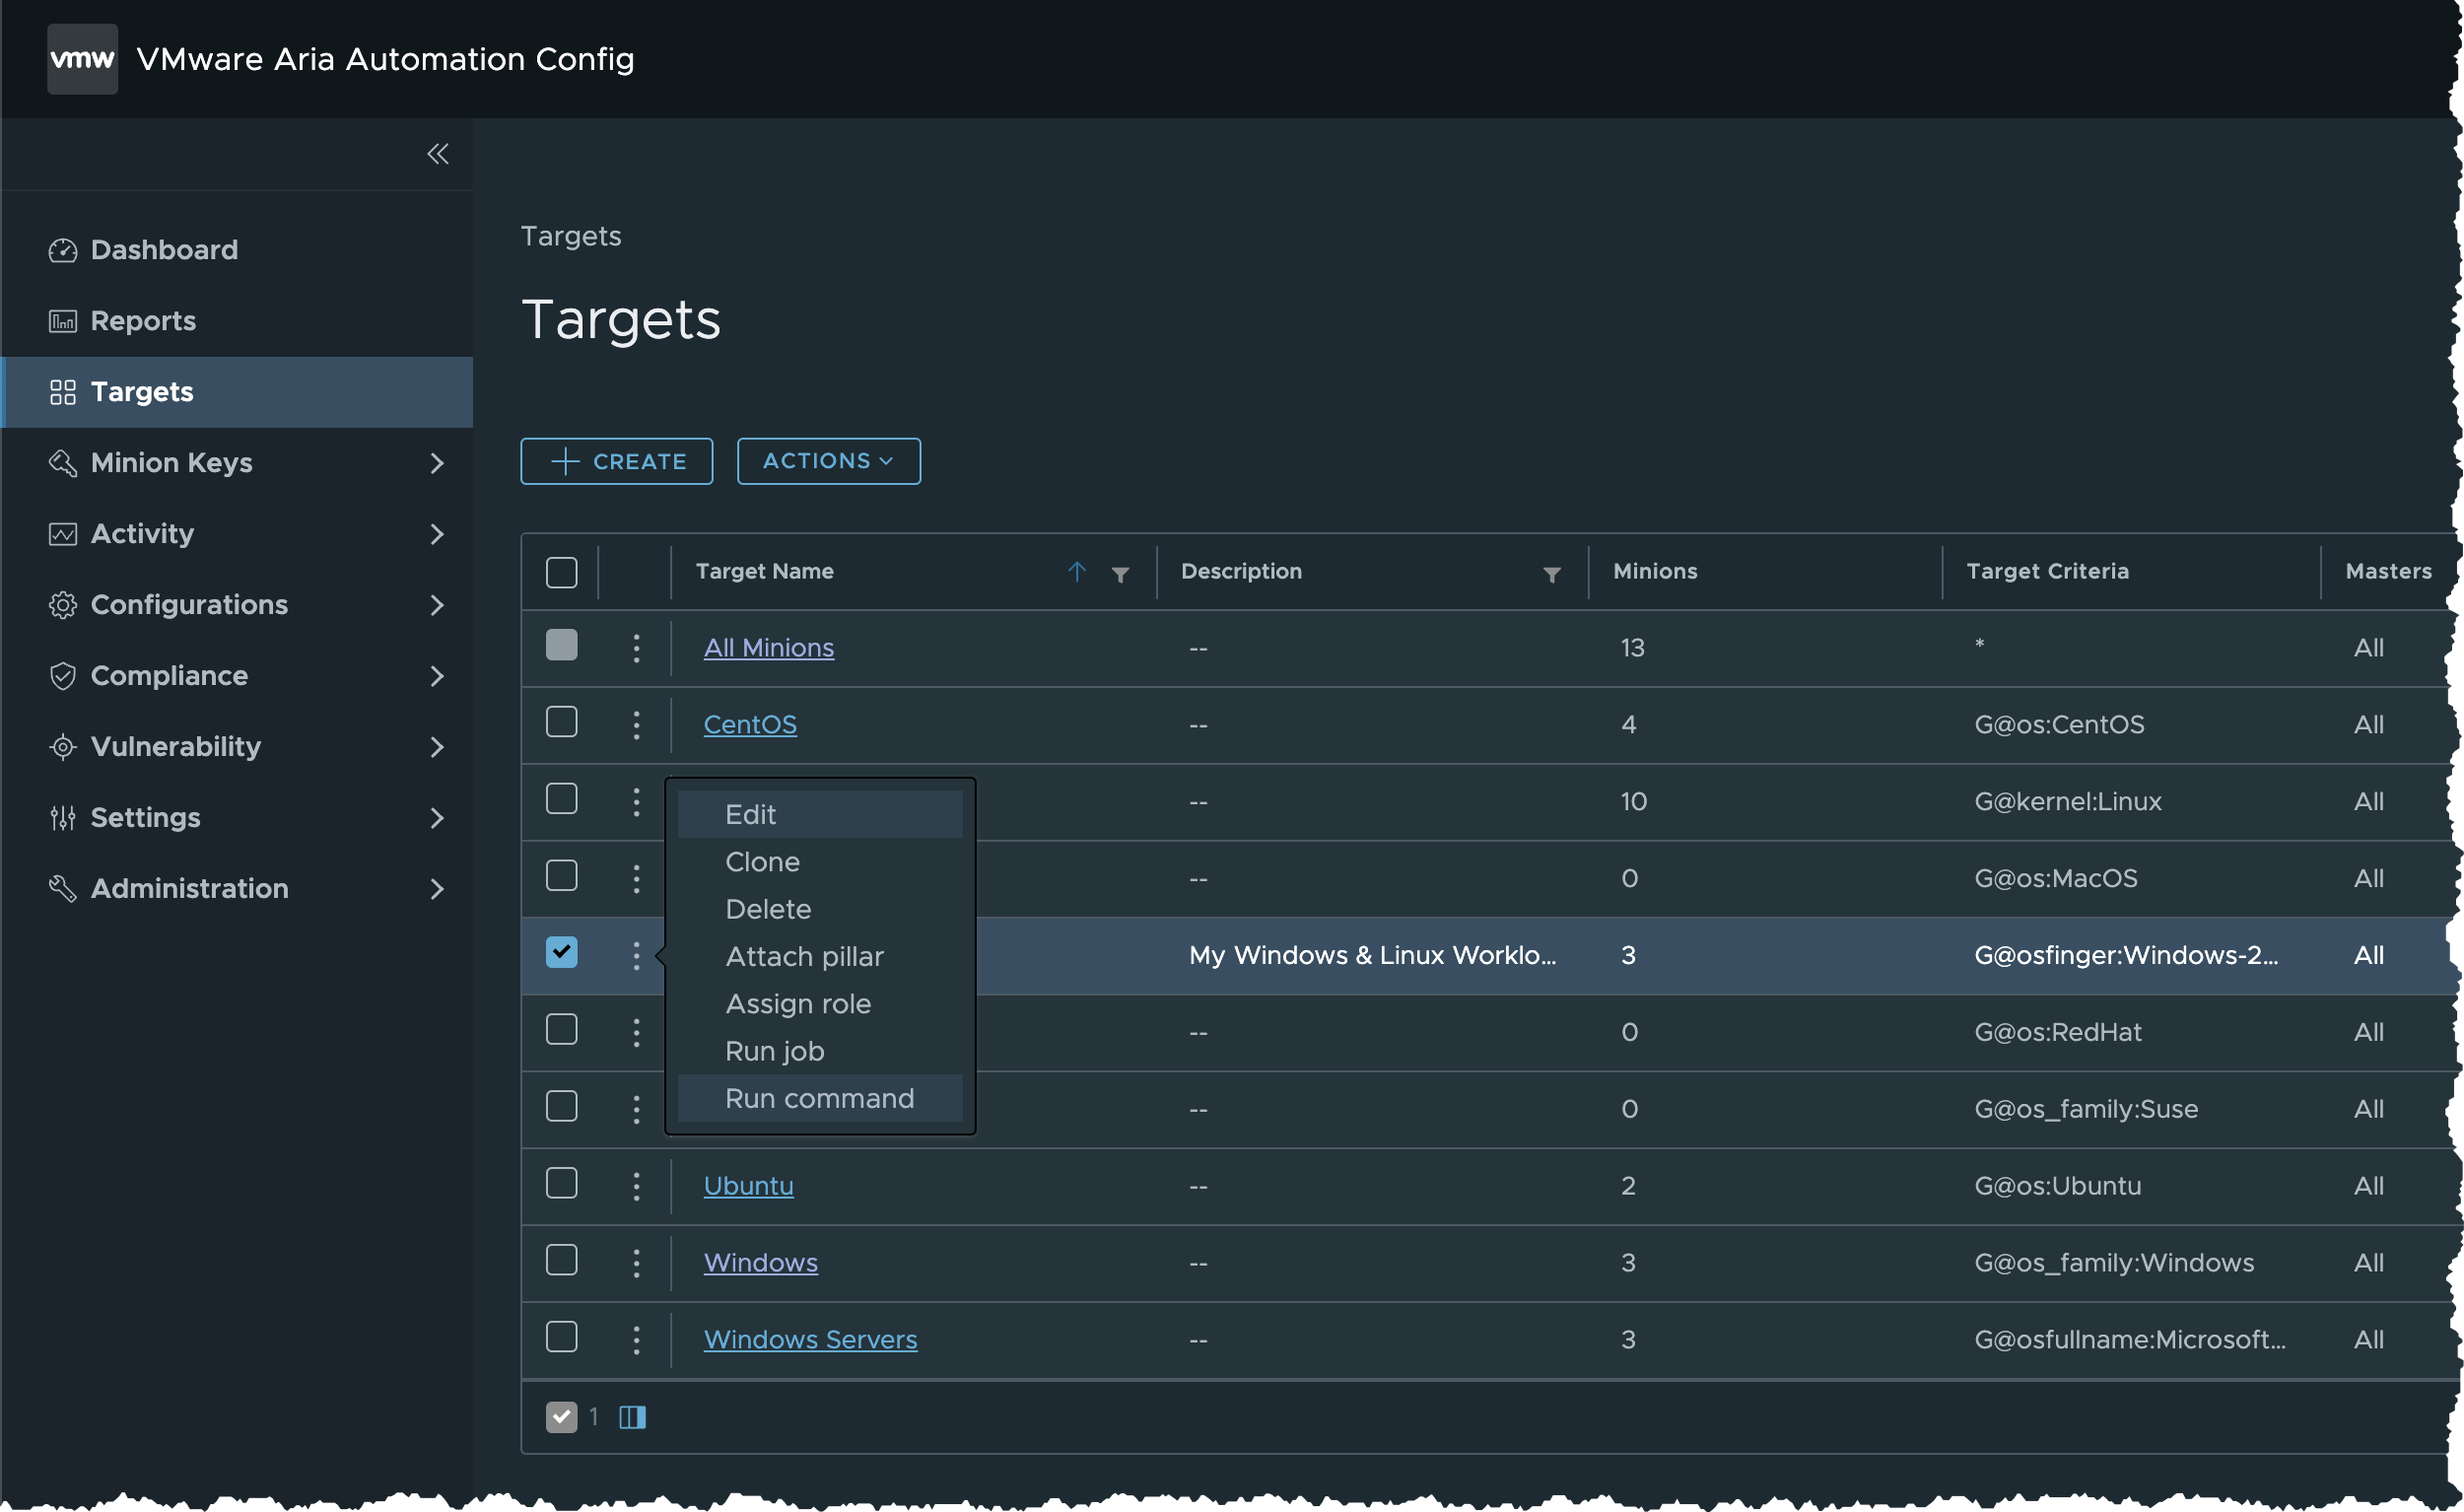Toggle the select-all header checkbox
This screenshot has width=2464, height=1512.
click(x=562, y=572)
